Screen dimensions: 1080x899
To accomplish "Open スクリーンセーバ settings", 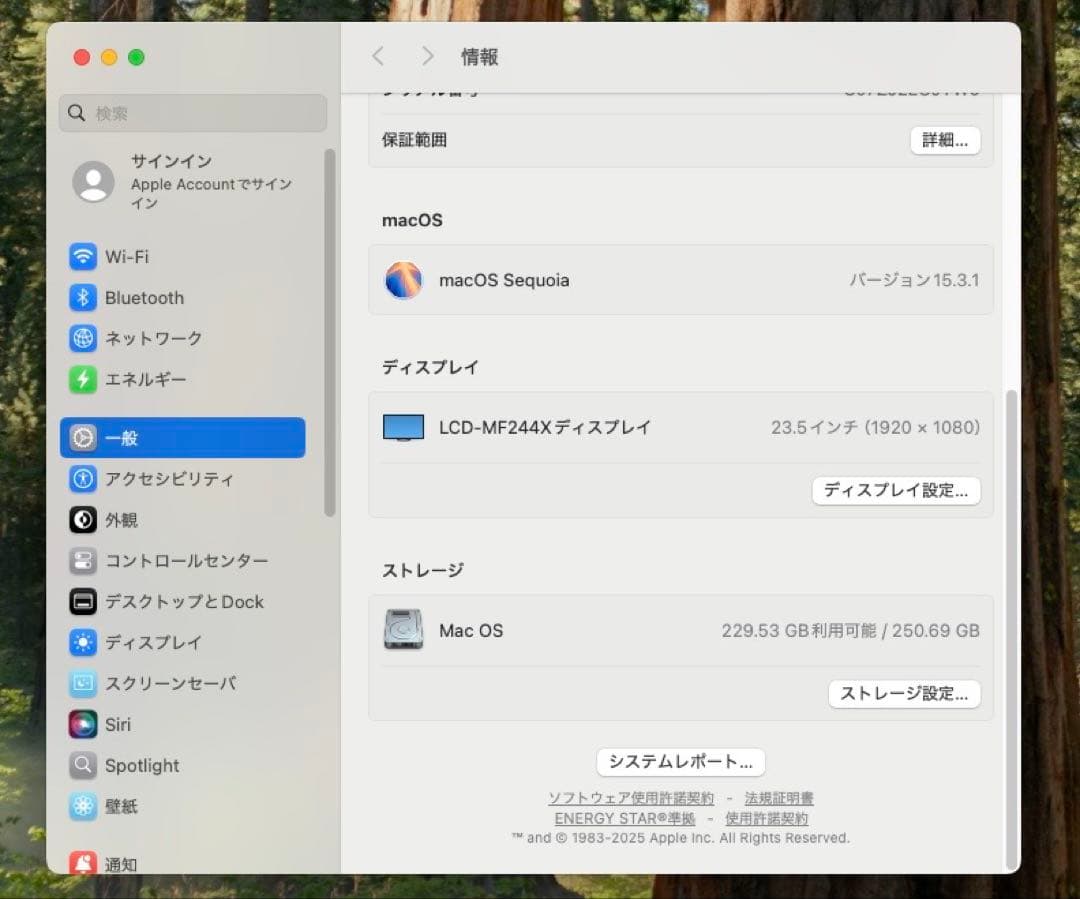I will (163, 684).
